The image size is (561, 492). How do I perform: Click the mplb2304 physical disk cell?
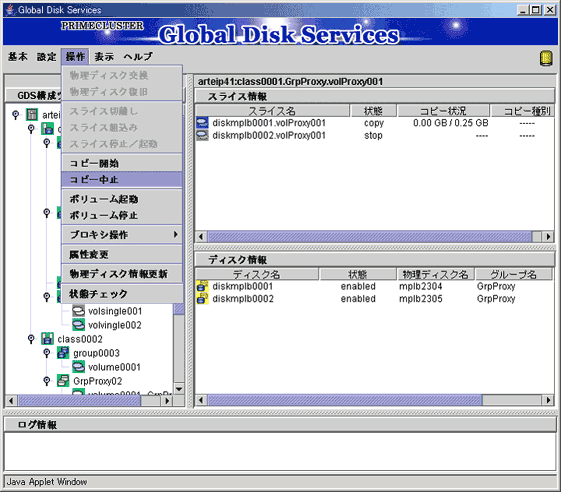420,286
